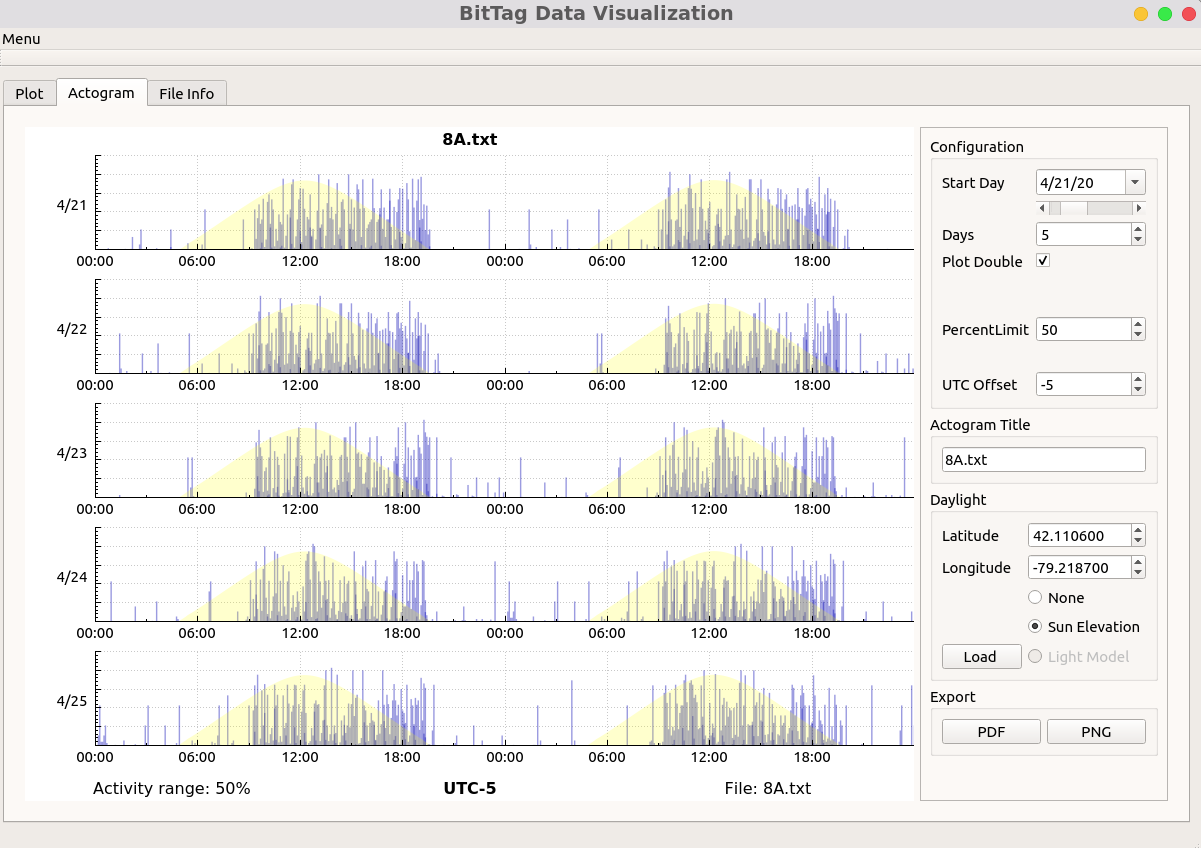Select the Sun Elevation radio button
Image resolution: width=1201 pixels, height=848 pixels.
1036,626
